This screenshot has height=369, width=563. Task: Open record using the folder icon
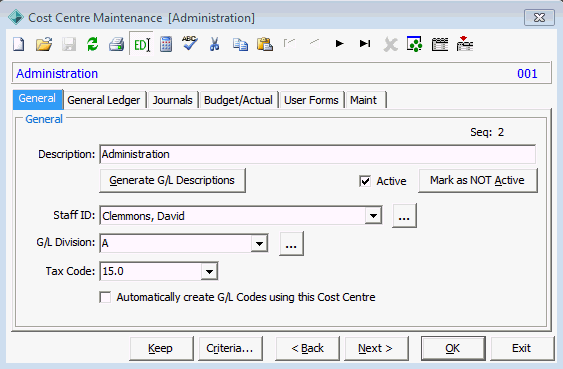point(44,45)
